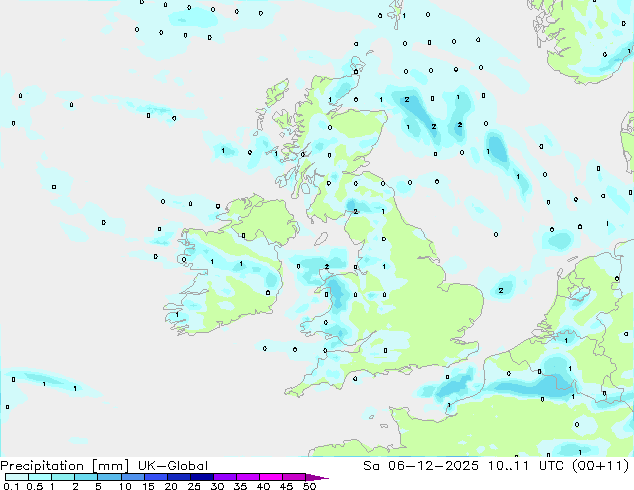Click the 2–5 mm legend color swatch

(86, 477)
